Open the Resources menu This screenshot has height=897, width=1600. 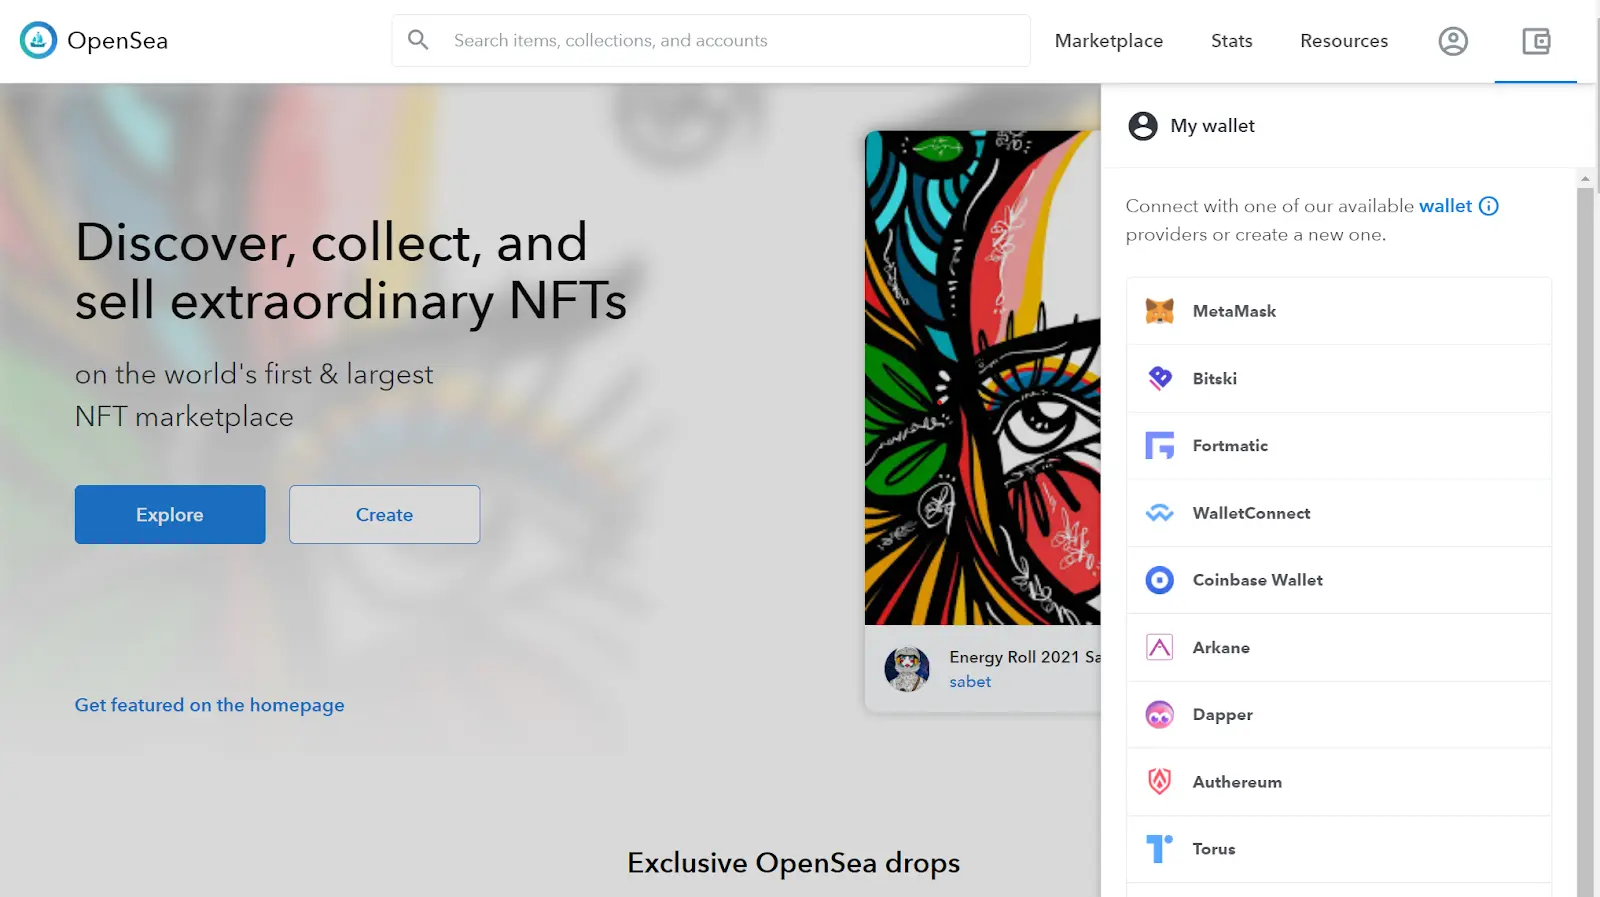point(1343,41)
